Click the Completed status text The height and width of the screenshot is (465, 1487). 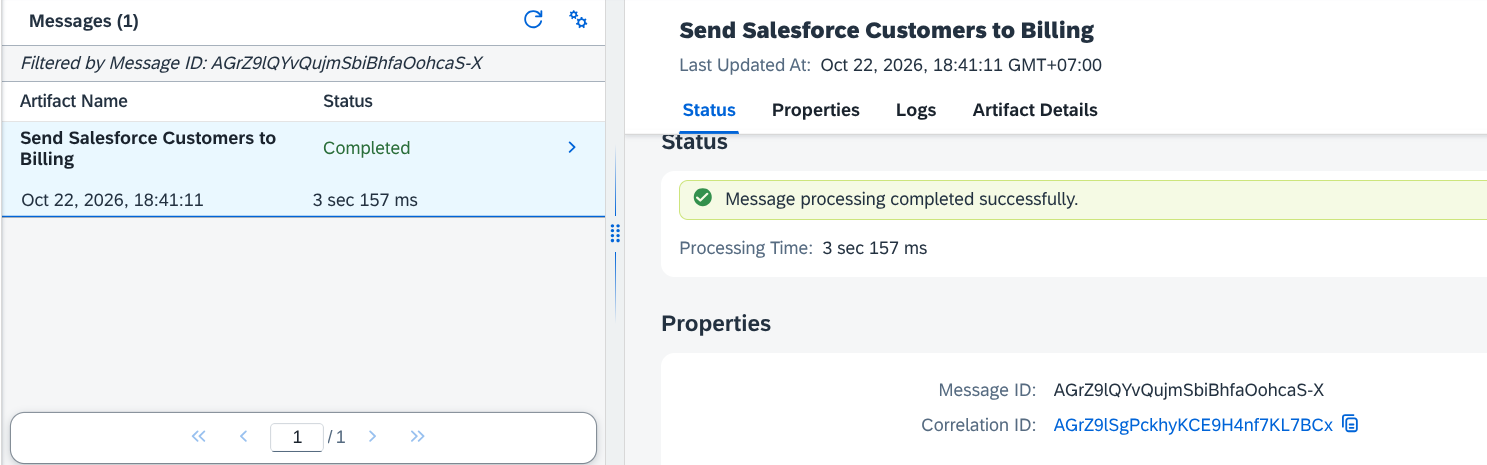coord(367,148)
